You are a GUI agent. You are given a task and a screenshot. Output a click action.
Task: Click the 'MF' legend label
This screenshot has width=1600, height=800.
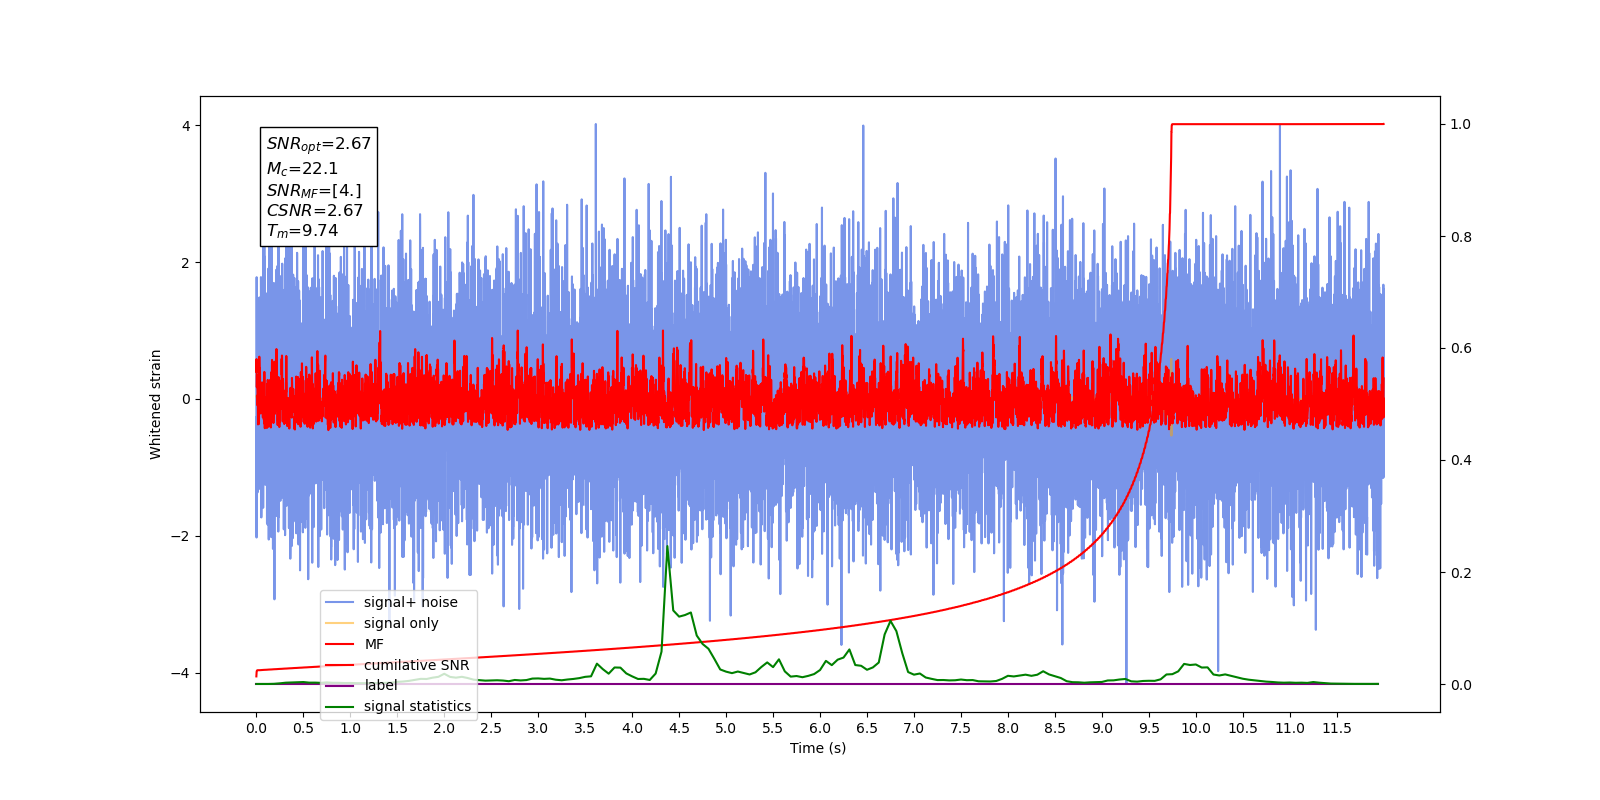tap(374, 644)
